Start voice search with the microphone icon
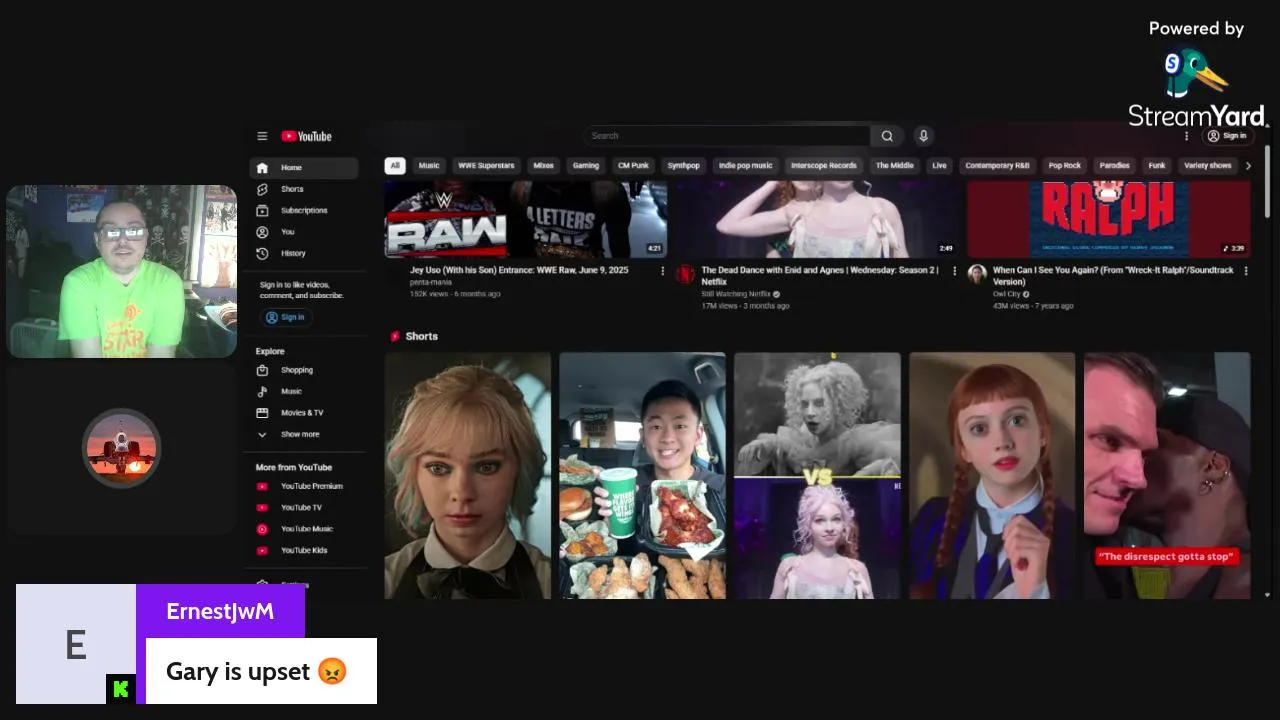1280x720 pixels. 923,136
